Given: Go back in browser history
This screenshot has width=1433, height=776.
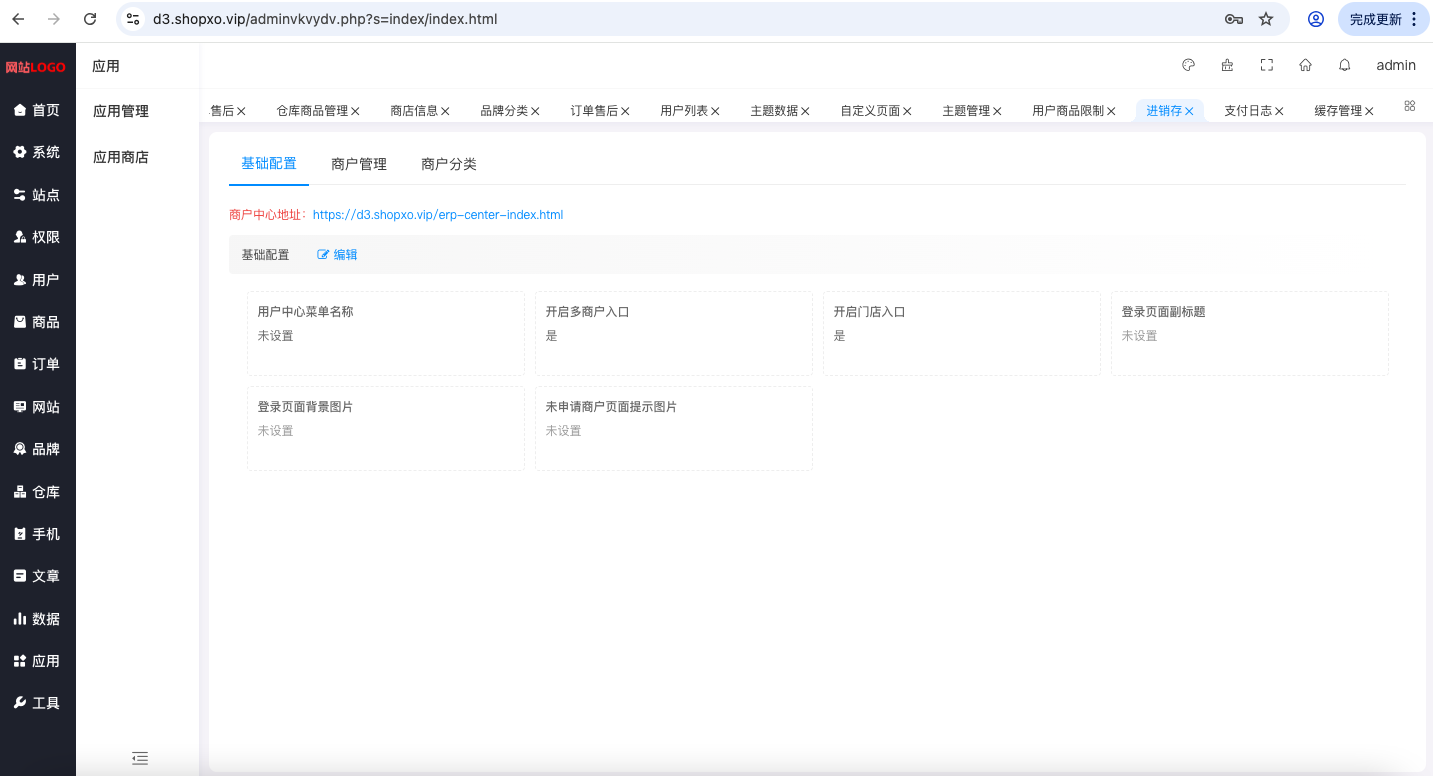Looking at the screenshot, I should (18, 19).
